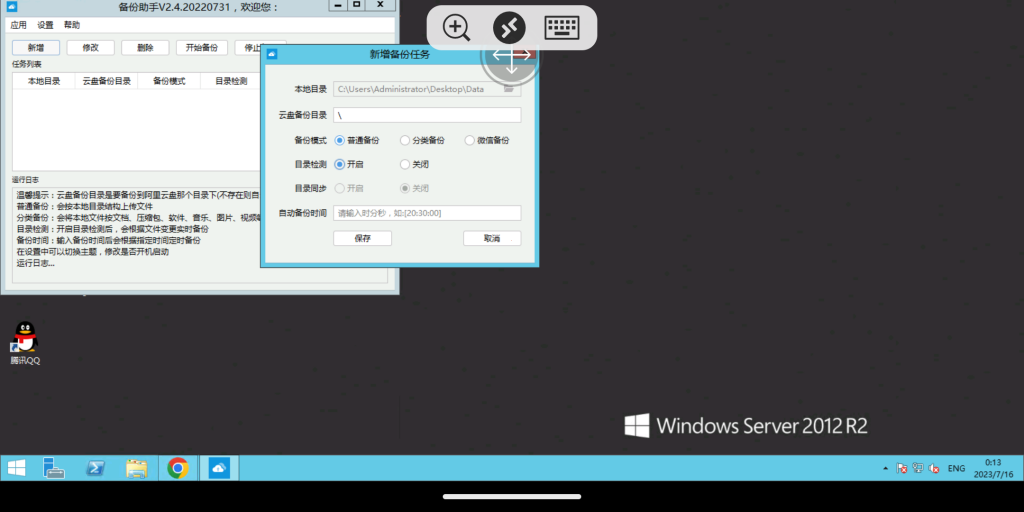Screen dimensions: 1024x512
Task: Select 微信备份 backup mode
Action: (x=470, y=140)
